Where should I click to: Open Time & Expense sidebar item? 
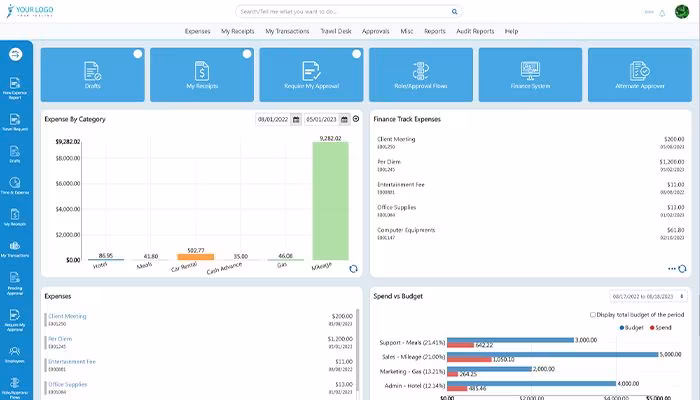pyautogui.click(x=15, y=186)
